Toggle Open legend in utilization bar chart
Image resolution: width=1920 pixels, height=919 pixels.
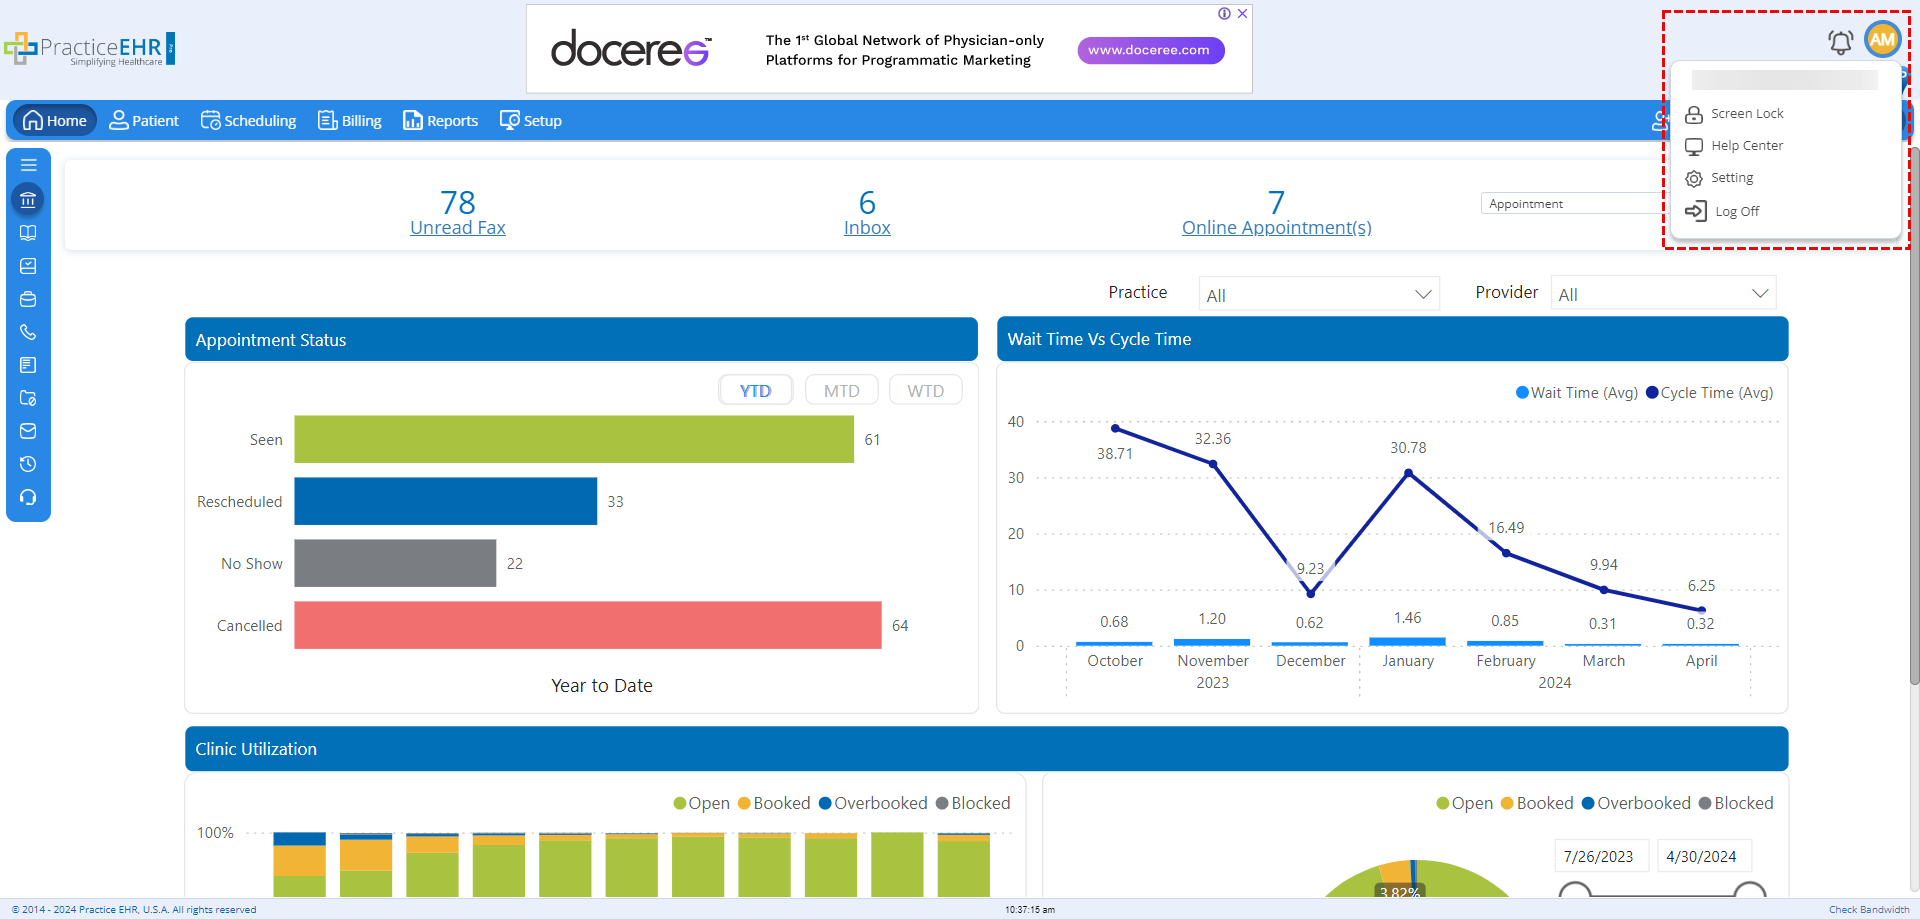(x=702, y=803)
